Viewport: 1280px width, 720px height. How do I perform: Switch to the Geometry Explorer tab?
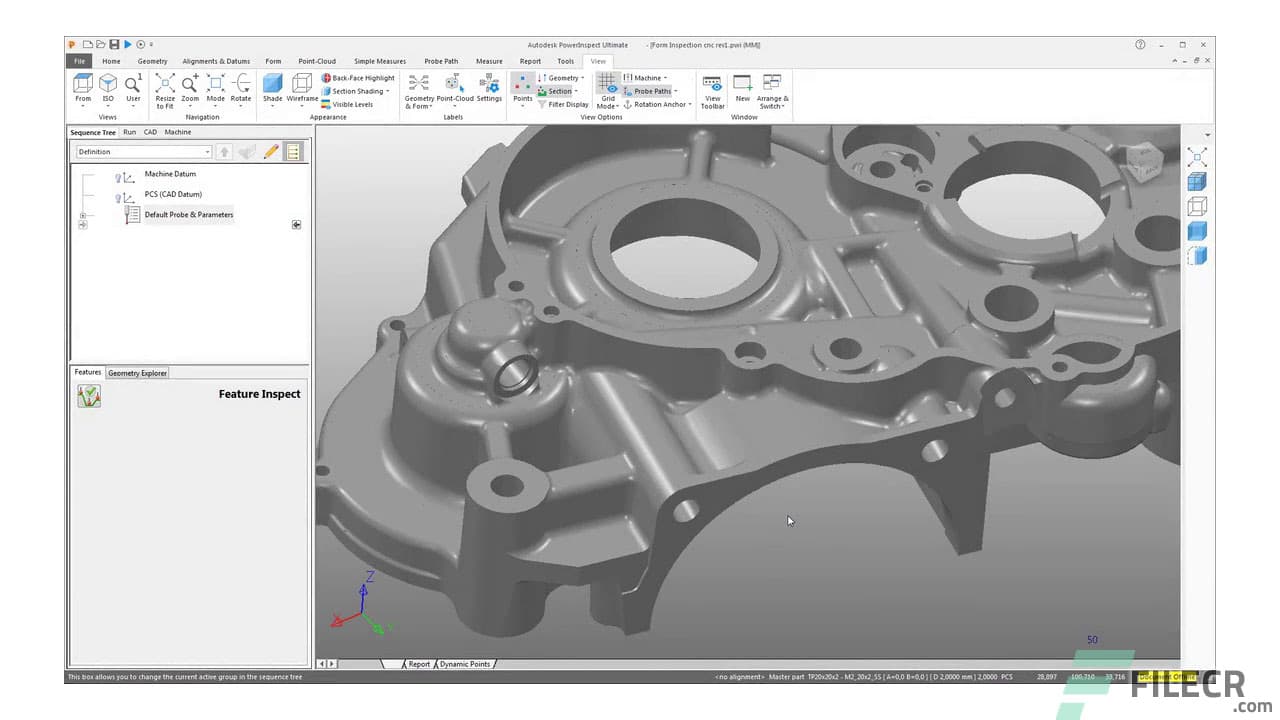click(x=137, y=372)
